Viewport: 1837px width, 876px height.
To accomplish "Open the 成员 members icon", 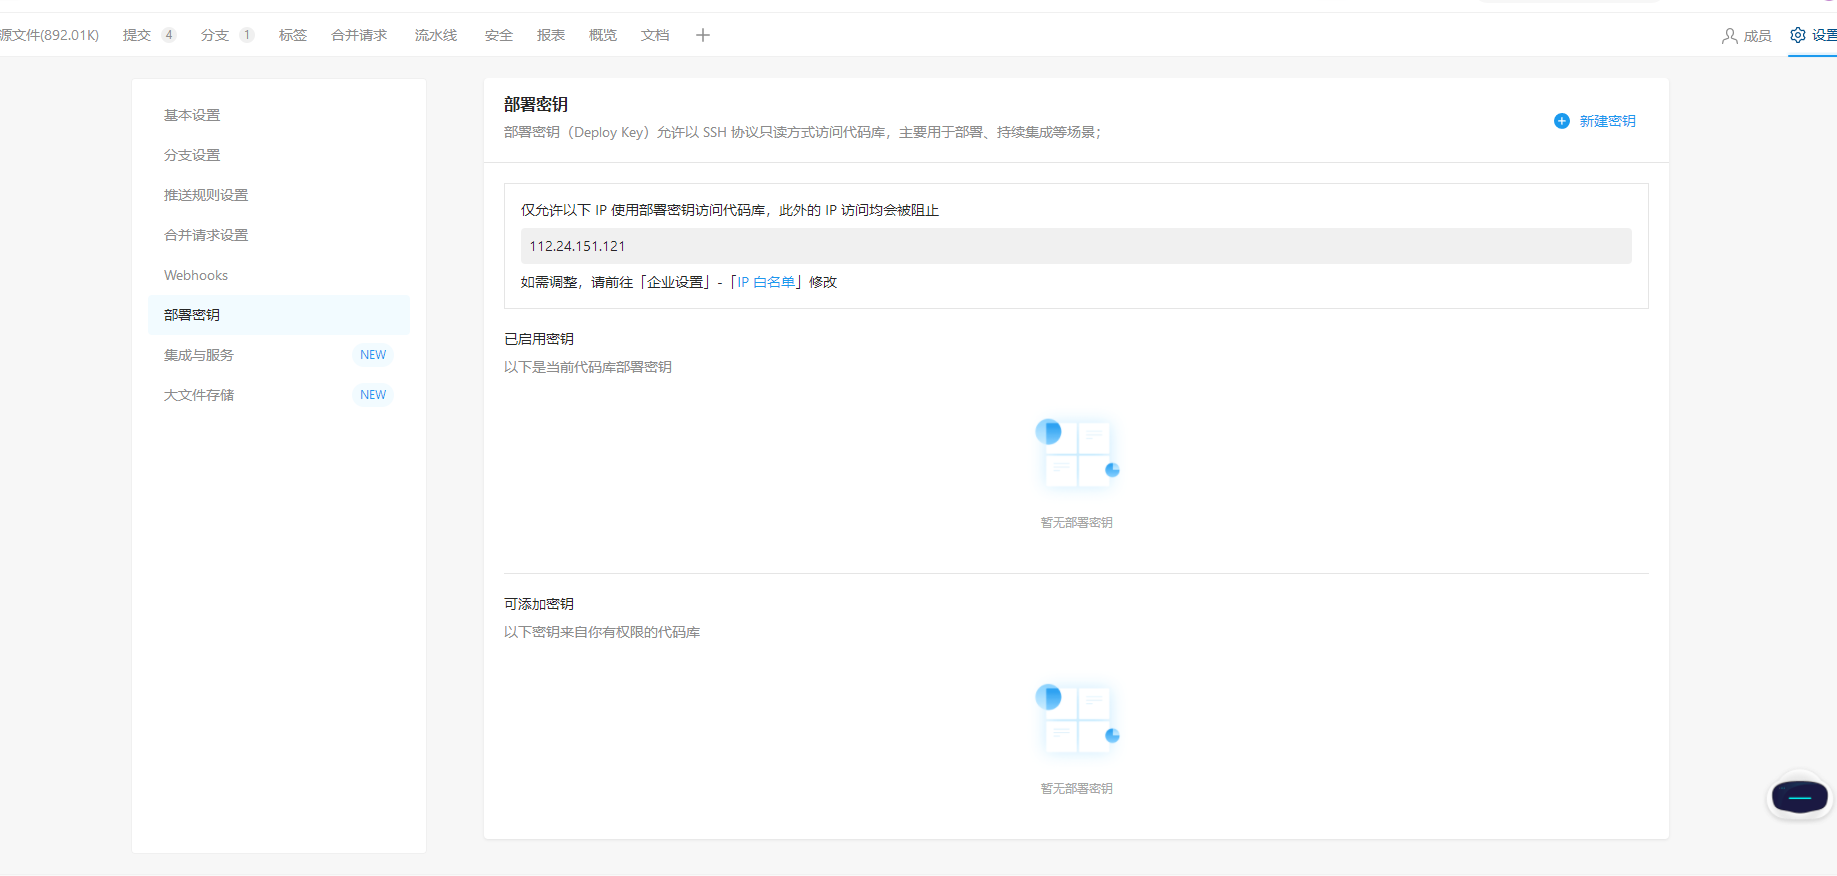I will pyautogui.click(x=1729, y=36).
